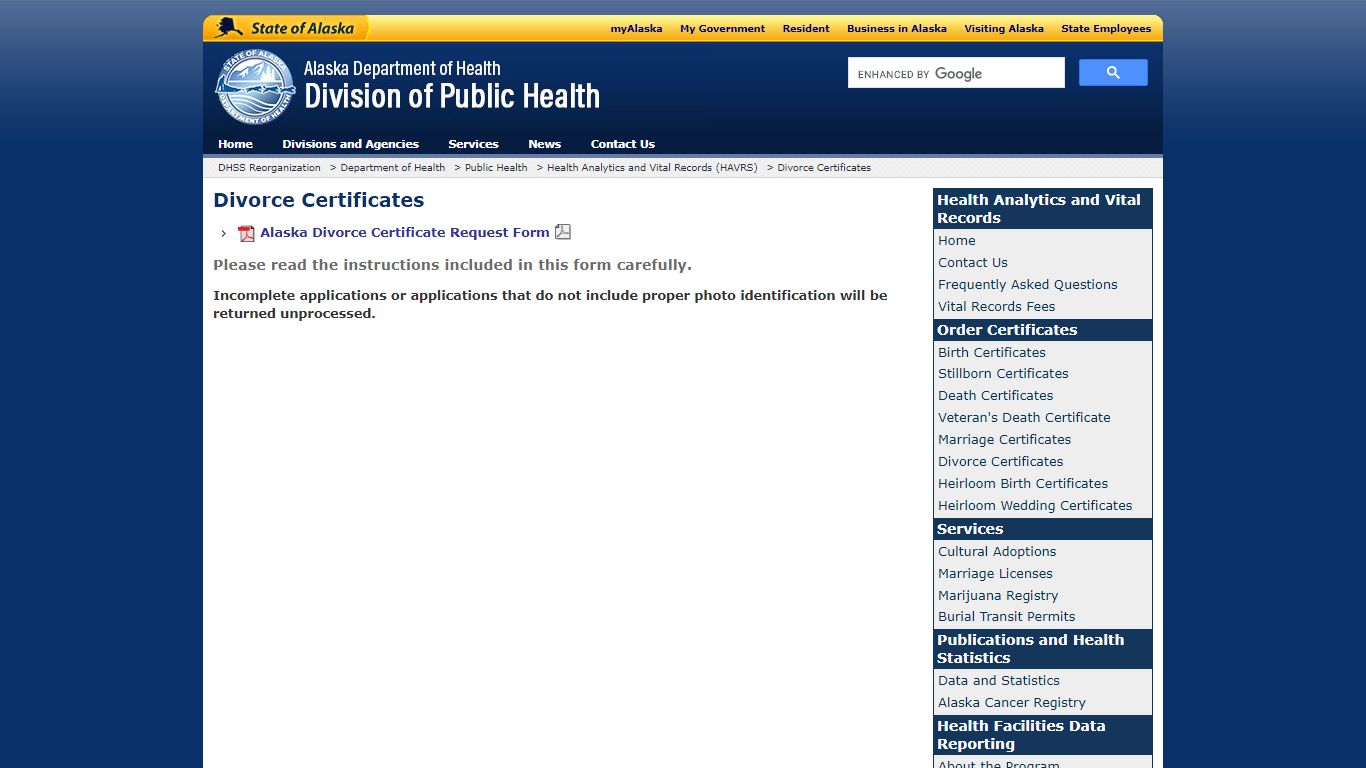Click Health Analytics and Vital Records (HAVRS) breadcrumb
Viewport: 1366px width, 768px height.
click(x=652, y=168)
